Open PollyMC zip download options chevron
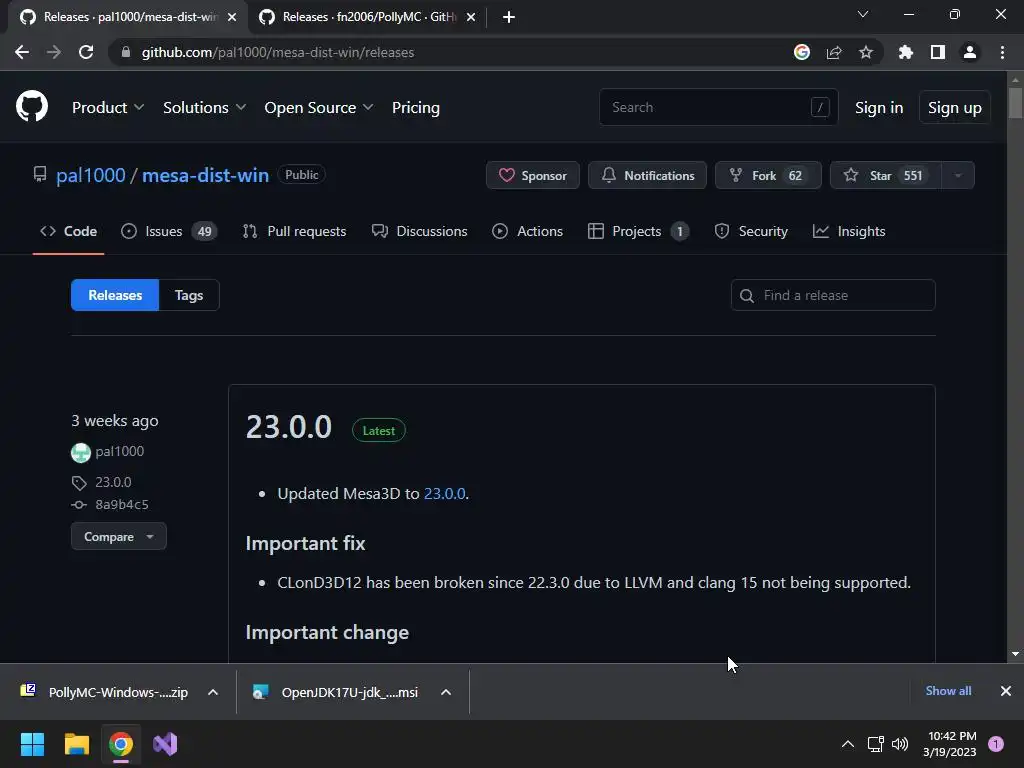Screen dimensions: 1024x768 (213, 692)
